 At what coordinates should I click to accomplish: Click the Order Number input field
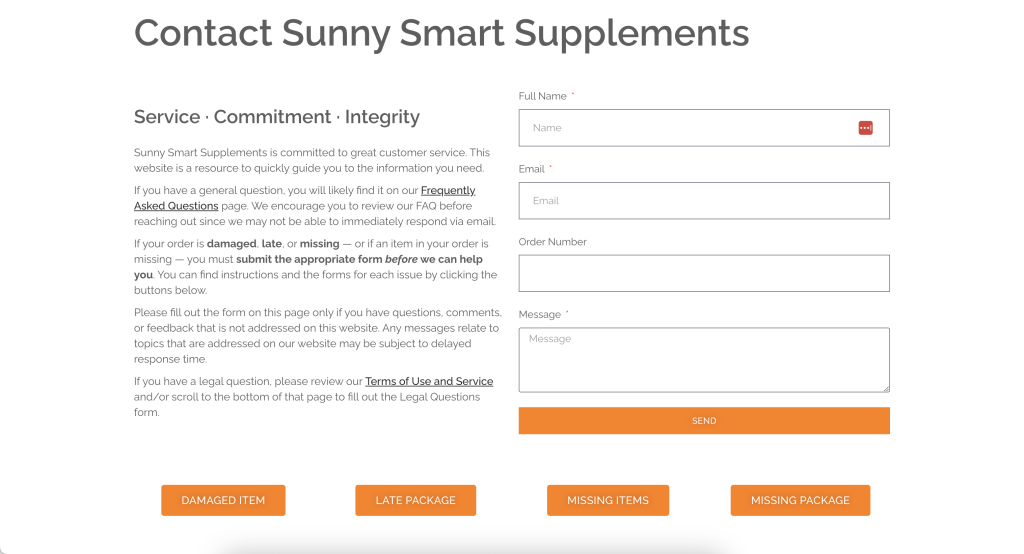704,273
